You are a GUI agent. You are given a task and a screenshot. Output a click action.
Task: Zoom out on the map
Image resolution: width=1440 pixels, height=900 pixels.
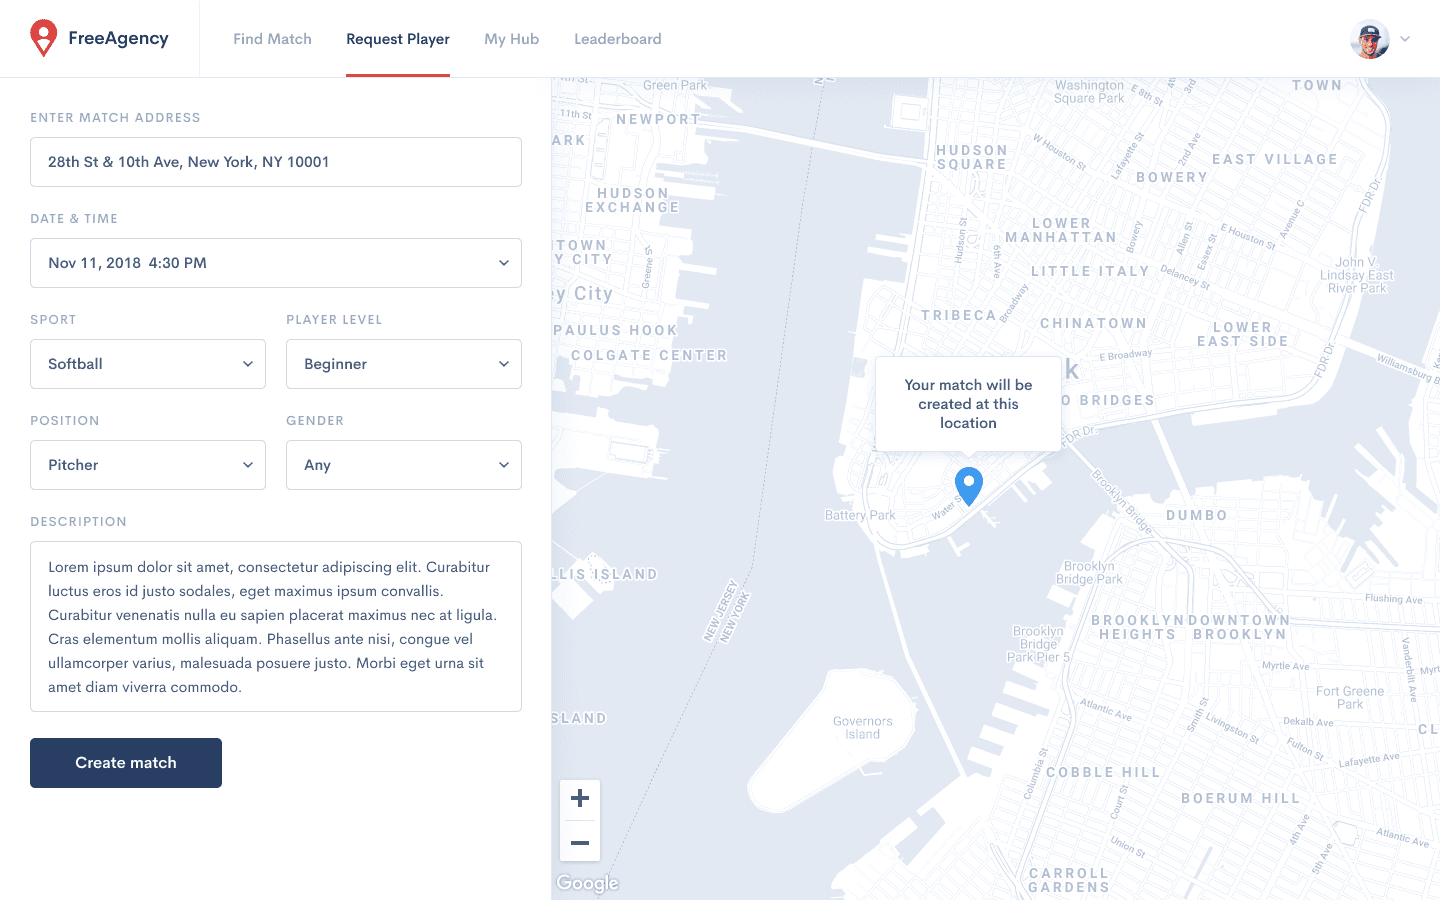tap(580, 842)
